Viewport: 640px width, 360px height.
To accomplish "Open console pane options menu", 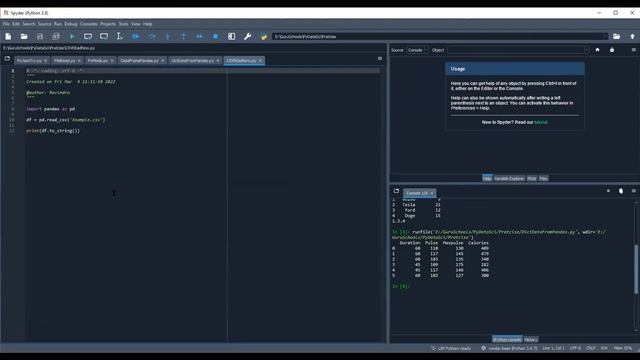I will (633, 191).
